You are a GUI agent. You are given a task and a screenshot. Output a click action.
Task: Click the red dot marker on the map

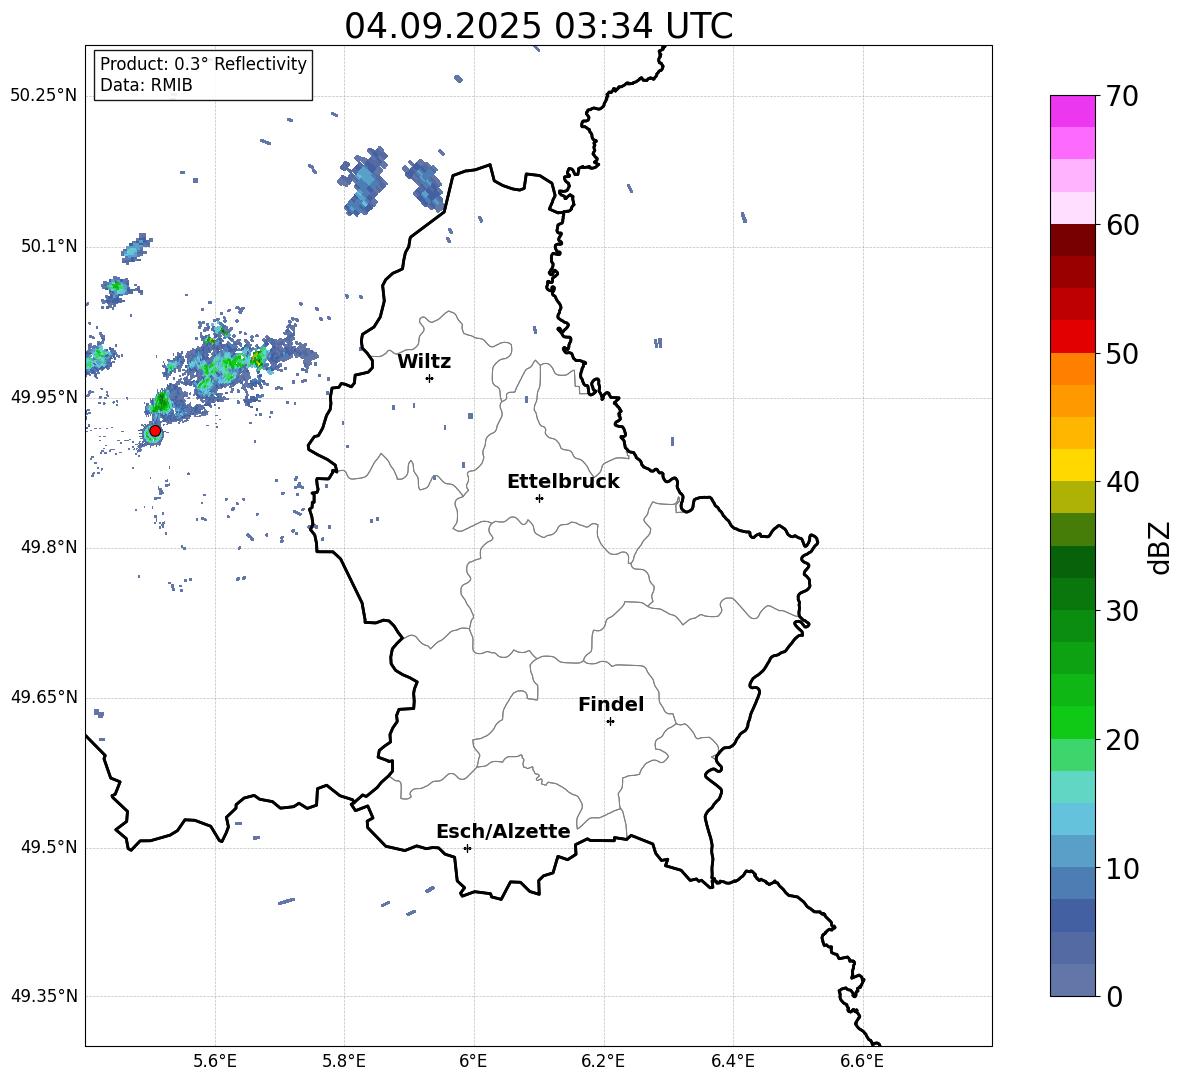[x=155, y=431]
